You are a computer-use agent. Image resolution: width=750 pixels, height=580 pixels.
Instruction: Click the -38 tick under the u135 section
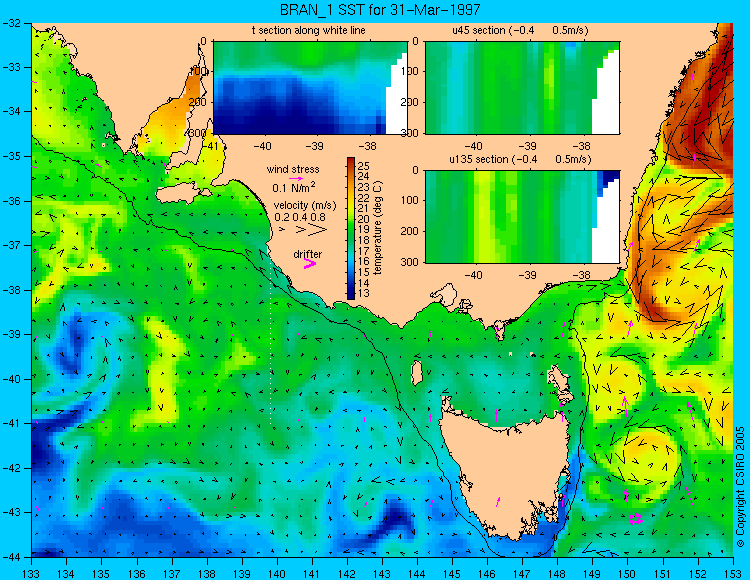pyautogui.click(x=581, y=275)
